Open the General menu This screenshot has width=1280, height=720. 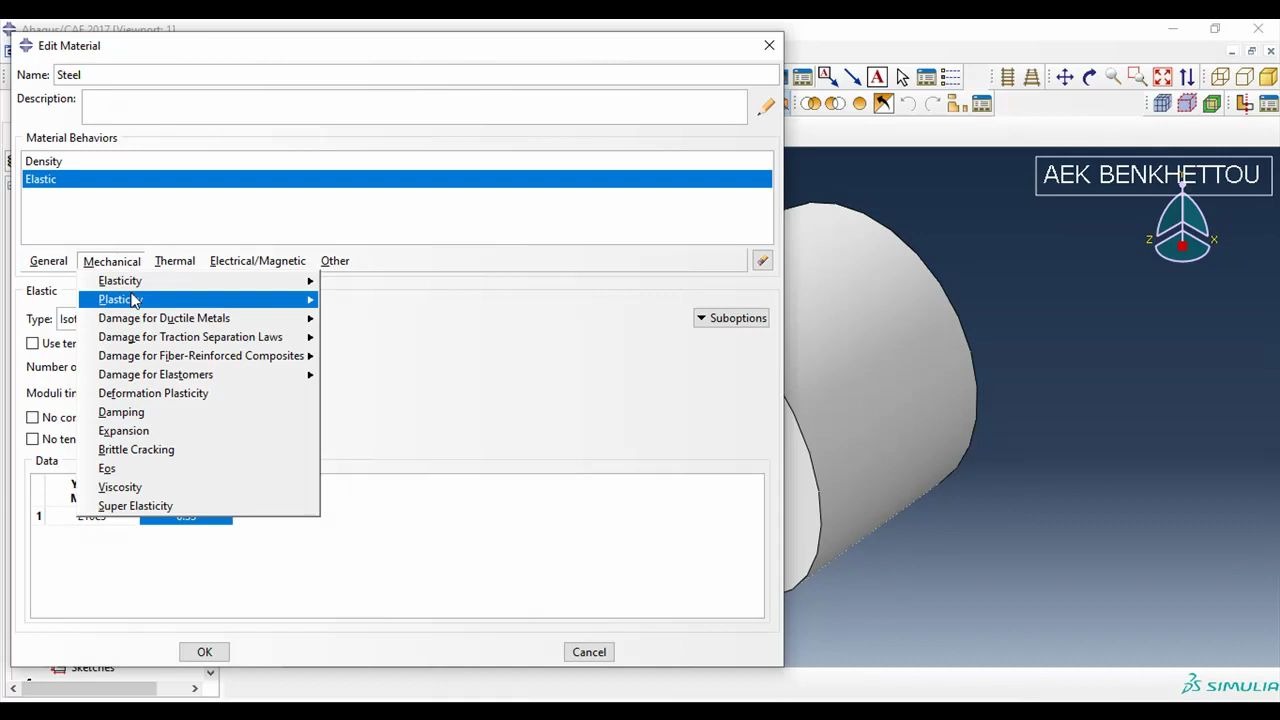click(x=48, y=261)
